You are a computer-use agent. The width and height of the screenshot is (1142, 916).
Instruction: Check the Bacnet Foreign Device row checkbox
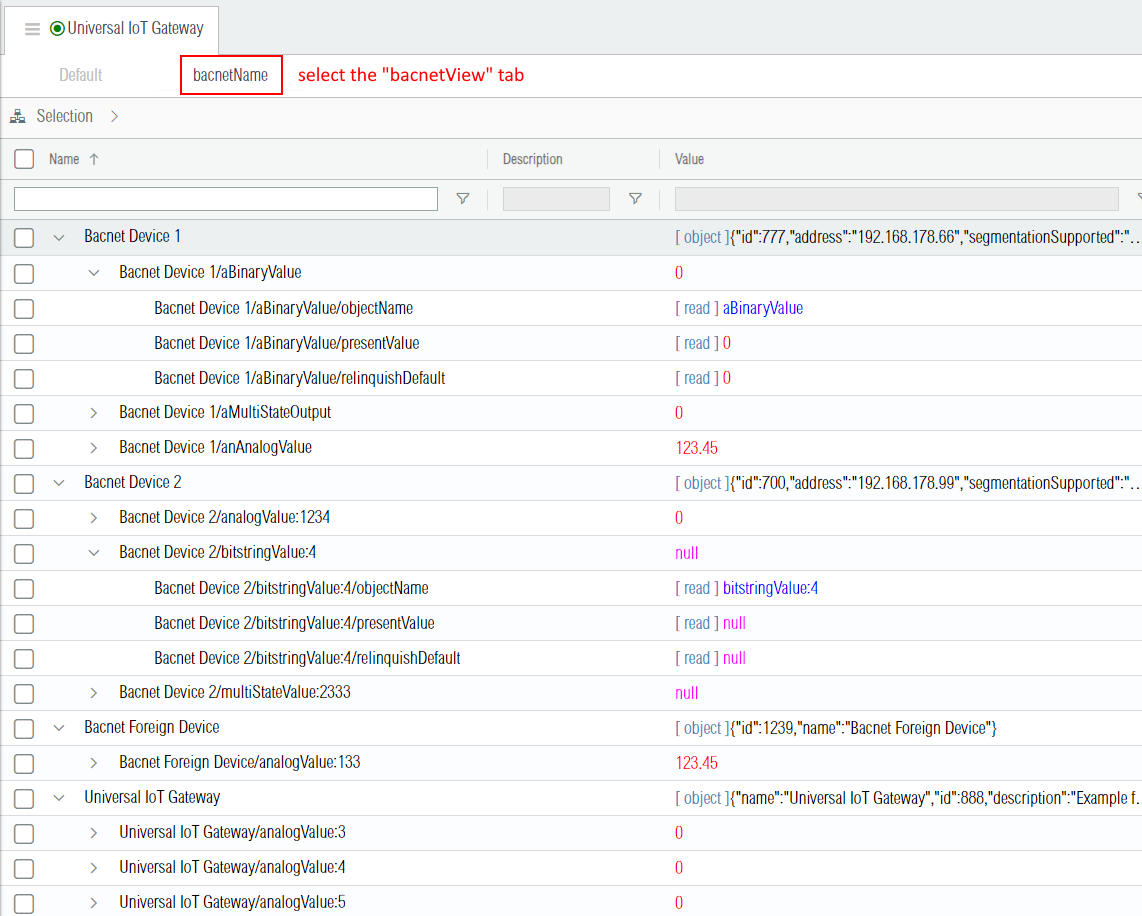[x=24, y=728]
